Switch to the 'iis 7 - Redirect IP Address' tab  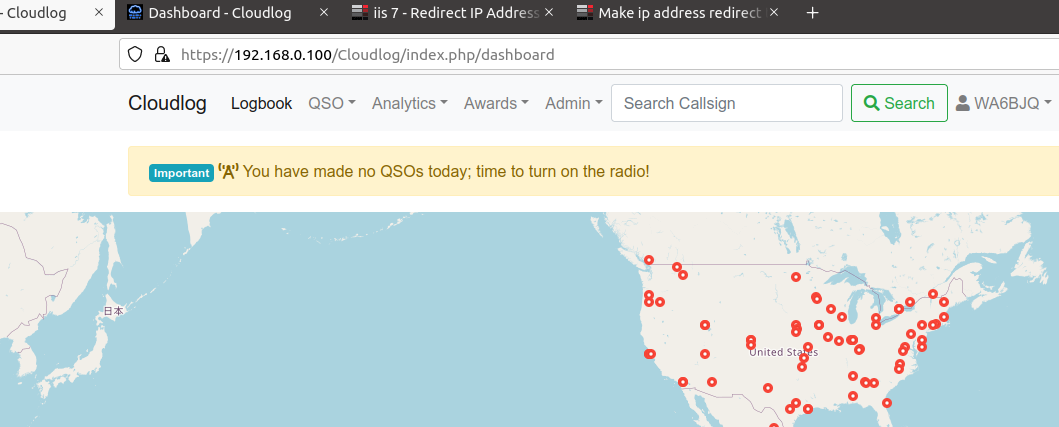point(452,13)
